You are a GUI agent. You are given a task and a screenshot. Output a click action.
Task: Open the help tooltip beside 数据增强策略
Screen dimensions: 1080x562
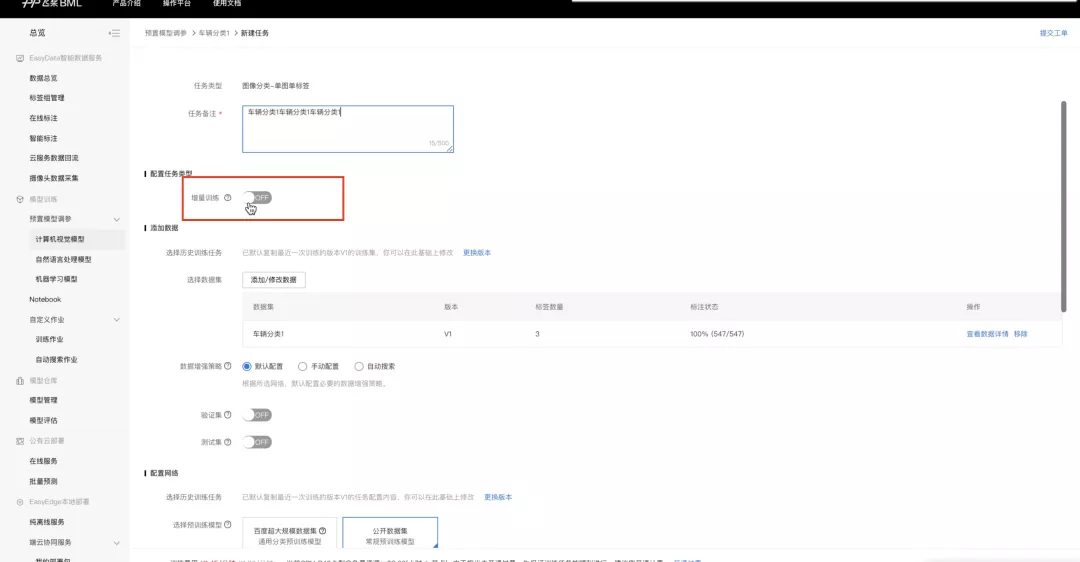[x=227, y=366]
